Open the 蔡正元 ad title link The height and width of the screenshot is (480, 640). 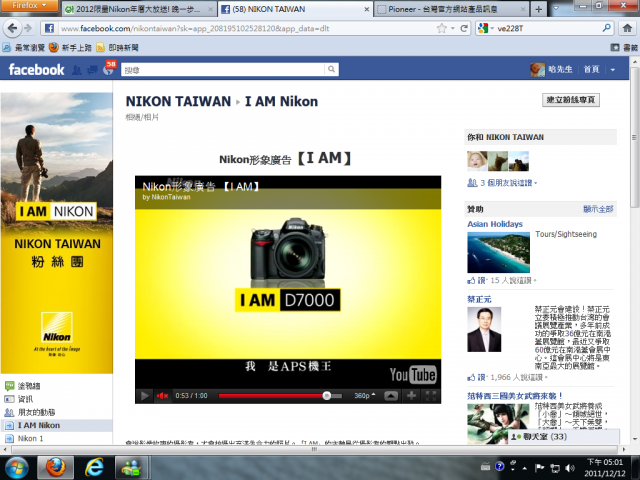pos(479,299)
